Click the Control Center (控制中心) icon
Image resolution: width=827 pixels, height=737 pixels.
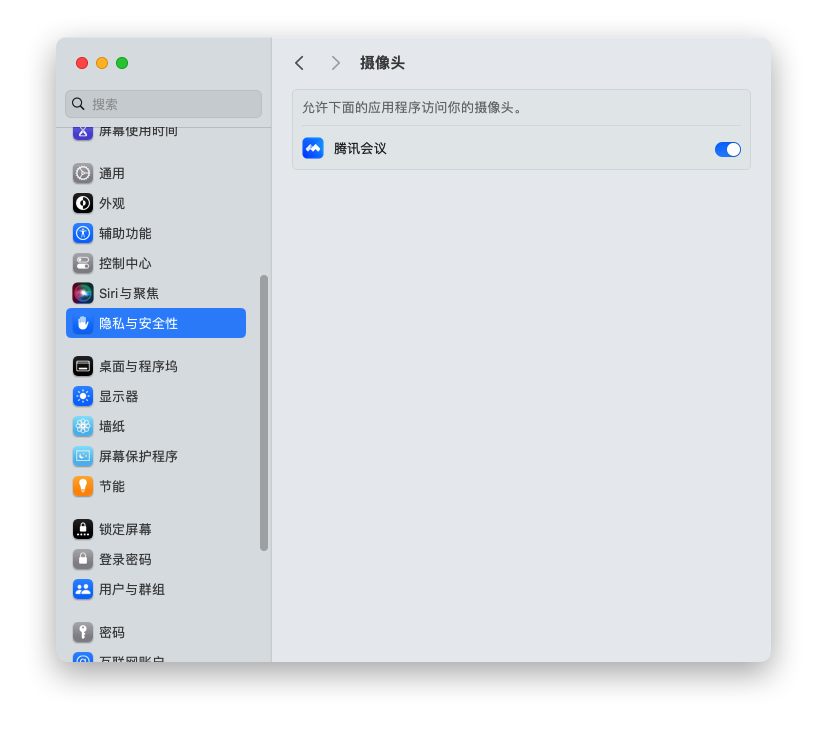[83, 263]
